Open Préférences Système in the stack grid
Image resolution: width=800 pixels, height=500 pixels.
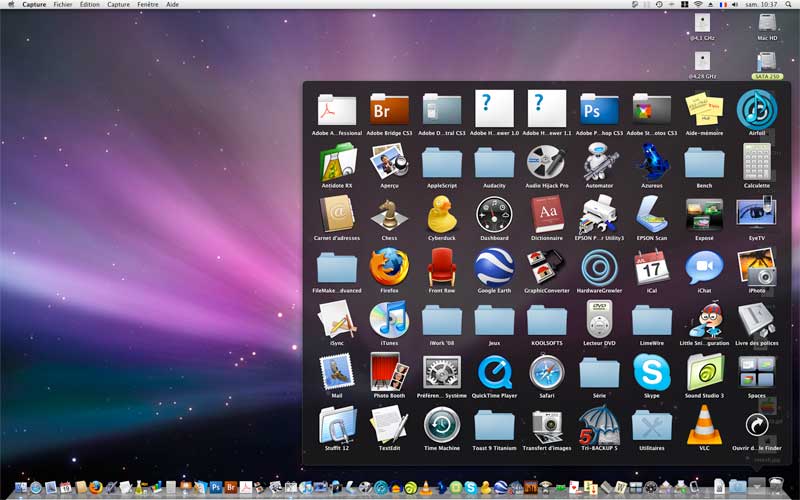tap(442, 372)
